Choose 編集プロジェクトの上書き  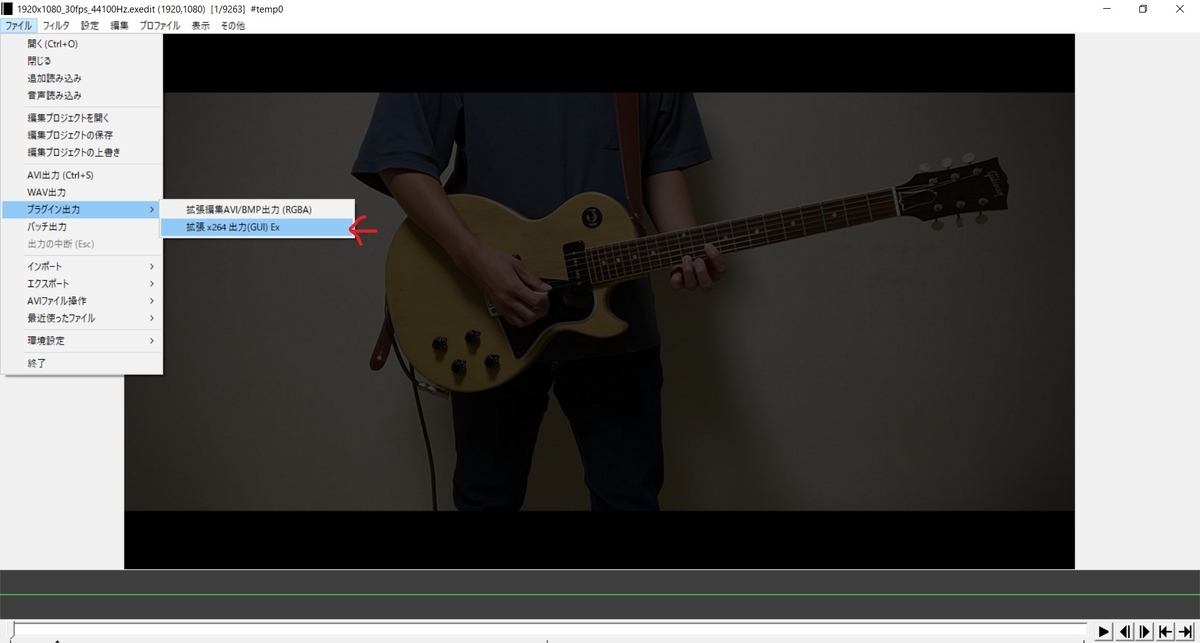point(82,152)
